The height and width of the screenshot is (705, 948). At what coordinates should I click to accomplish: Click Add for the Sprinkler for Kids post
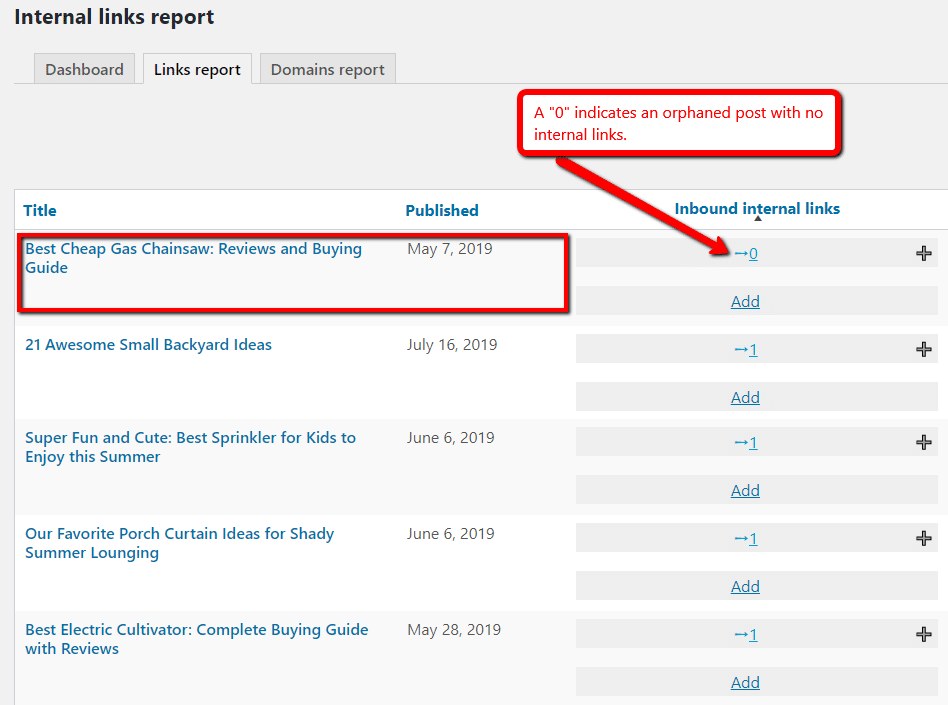click(x=745, y=490)
